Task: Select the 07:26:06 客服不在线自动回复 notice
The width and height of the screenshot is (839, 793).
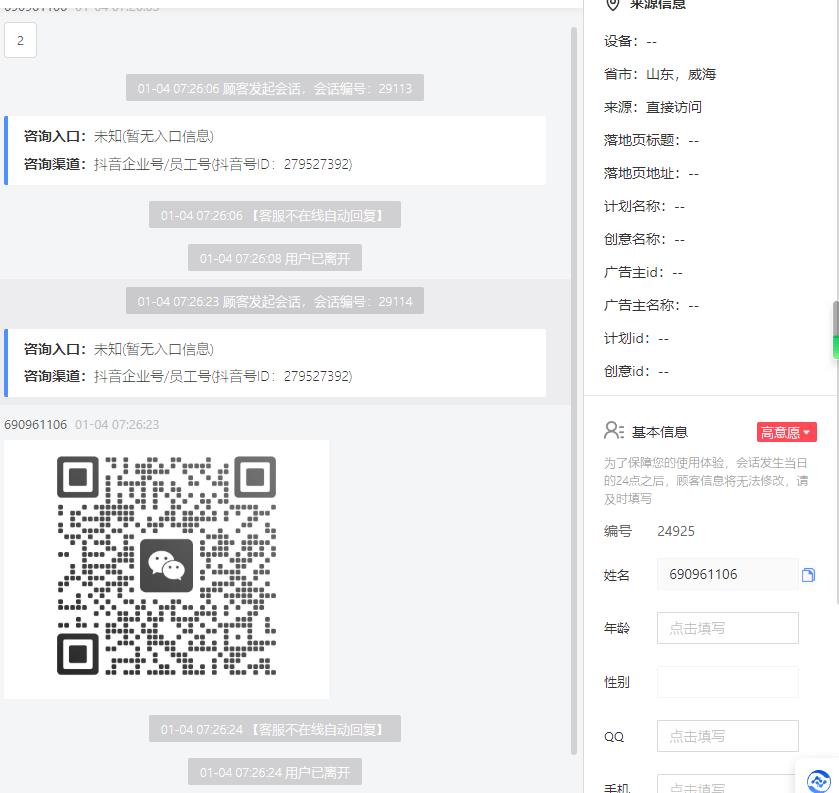Action: [274, 215]
